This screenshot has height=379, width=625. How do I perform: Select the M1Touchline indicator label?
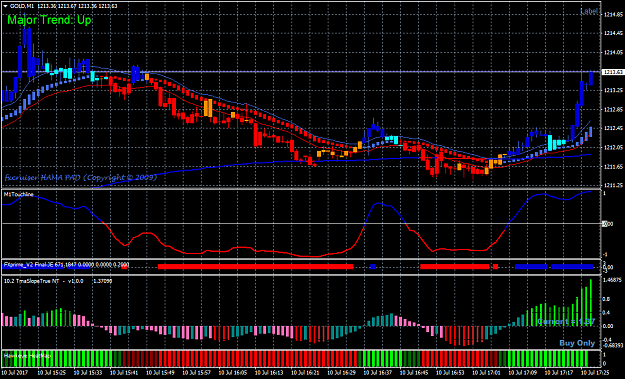click(19, 194)
